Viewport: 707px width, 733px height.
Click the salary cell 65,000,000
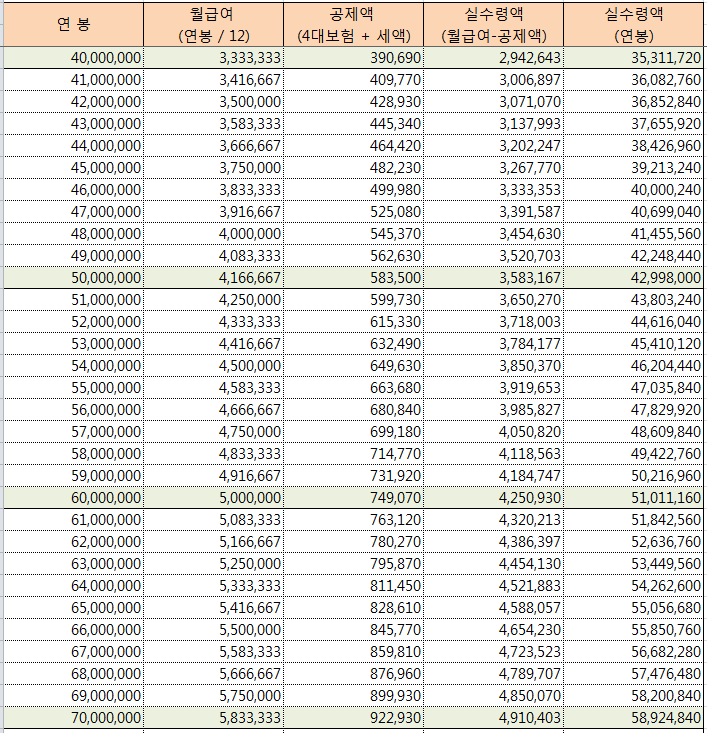(x=73, y=607)
